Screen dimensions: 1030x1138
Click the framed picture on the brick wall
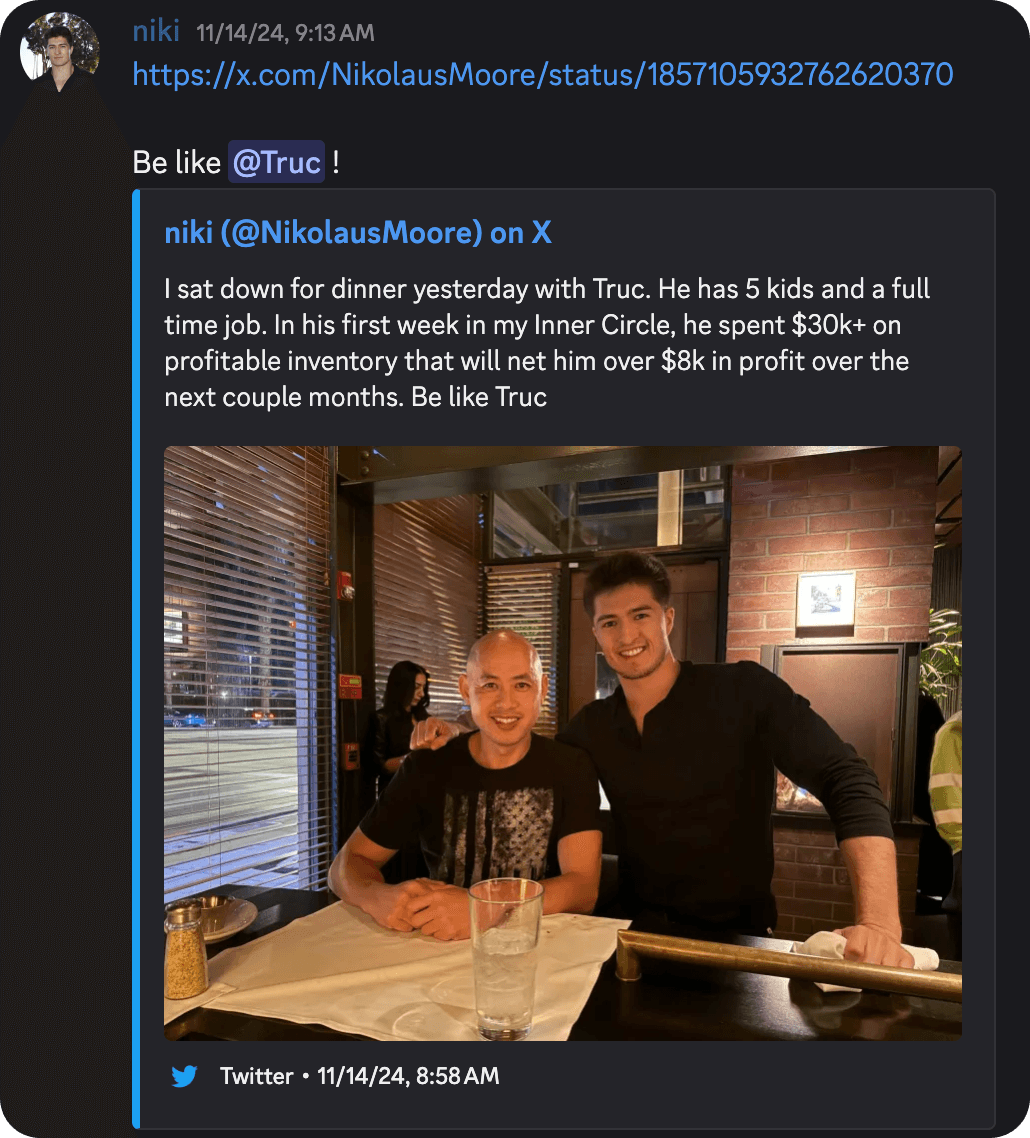pos(825,598)
